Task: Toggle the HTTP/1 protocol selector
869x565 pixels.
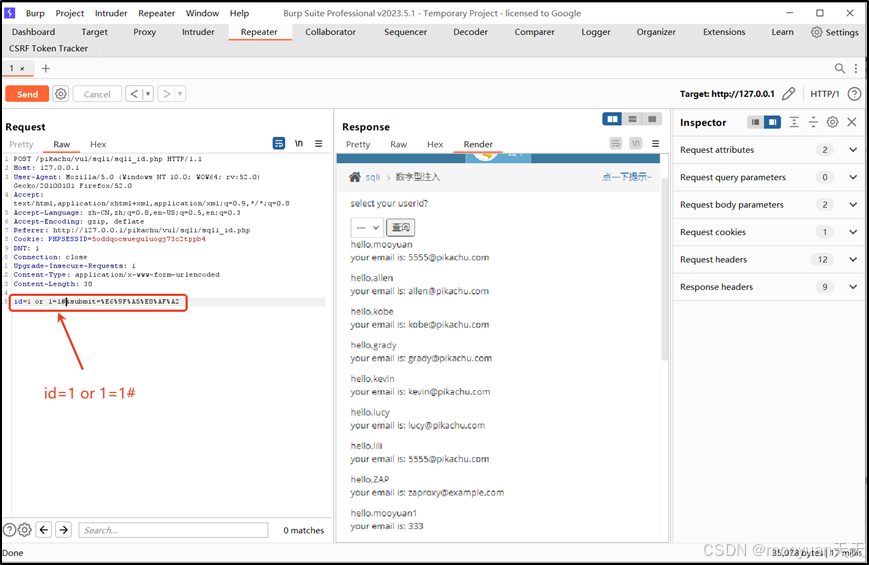Action: (x=825, y=94)
